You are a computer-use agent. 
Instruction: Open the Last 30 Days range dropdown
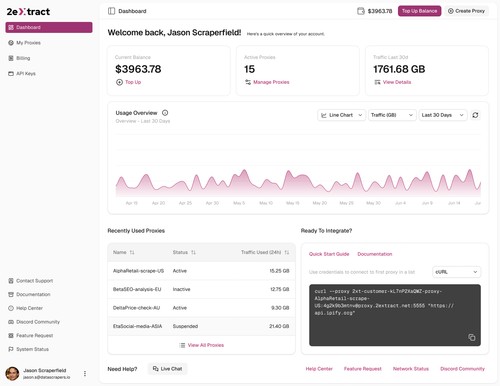tap(443, 115)
